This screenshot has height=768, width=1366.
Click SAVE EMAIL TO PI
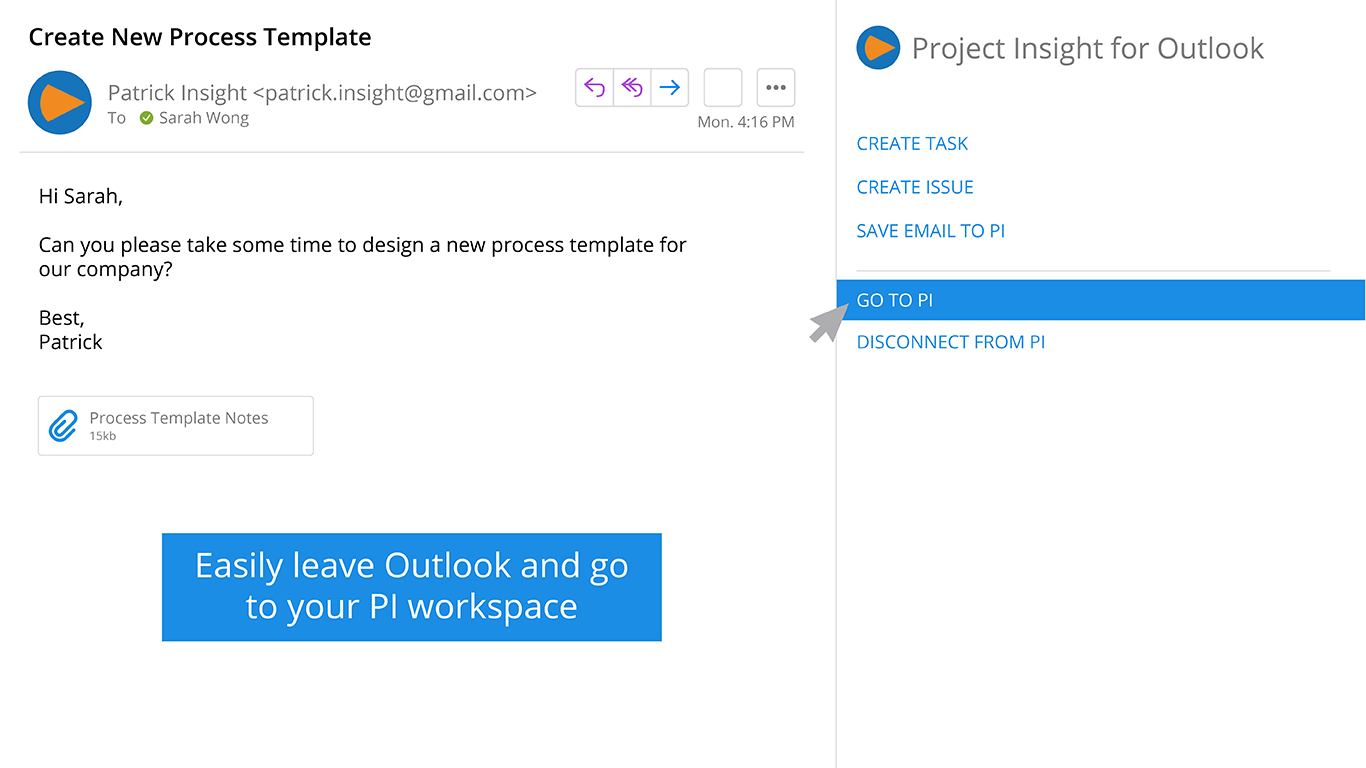coord(930,231)
